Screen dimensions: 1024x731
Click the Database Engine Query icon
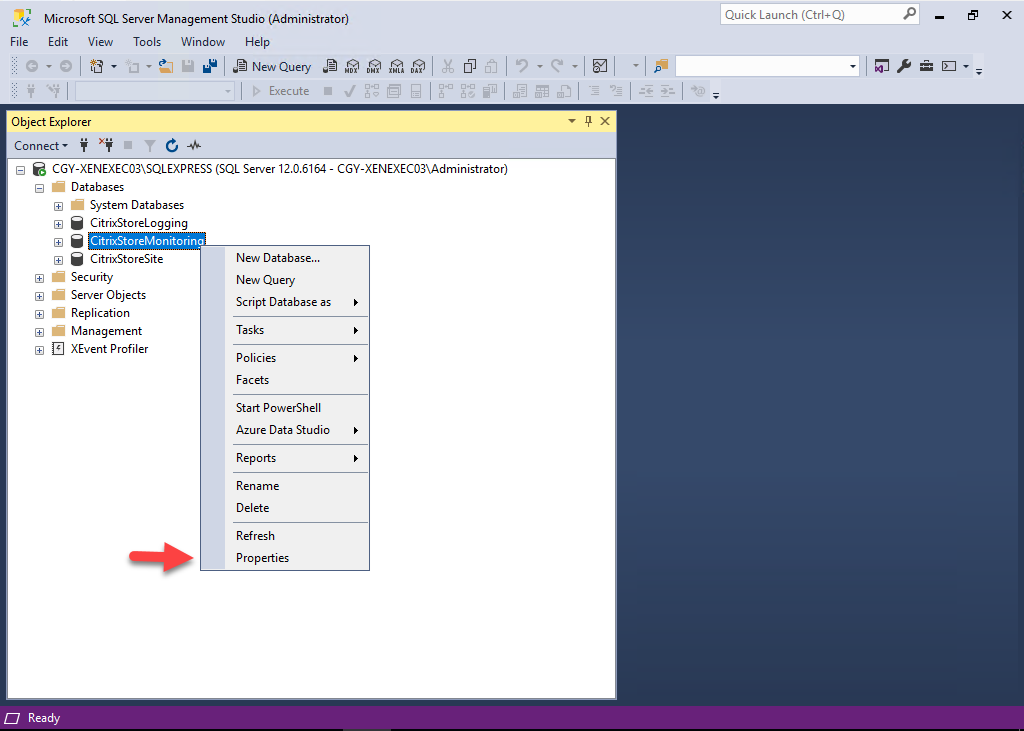(x=330, y=67)
